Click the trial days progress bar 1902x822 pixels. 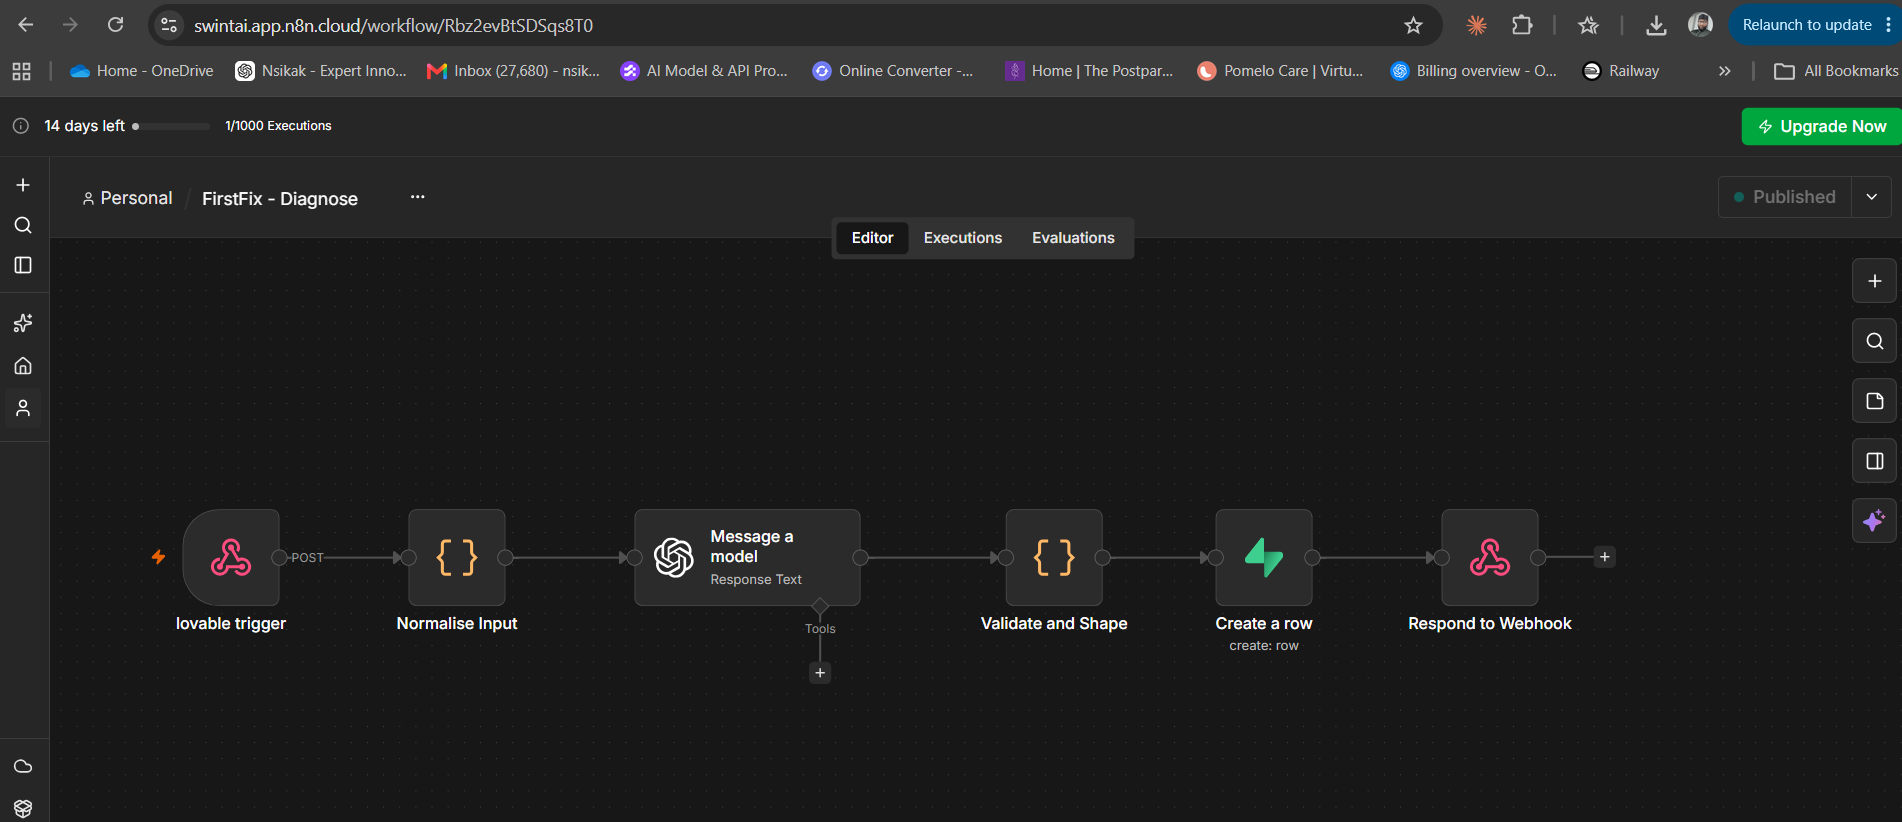click(171, 126)
